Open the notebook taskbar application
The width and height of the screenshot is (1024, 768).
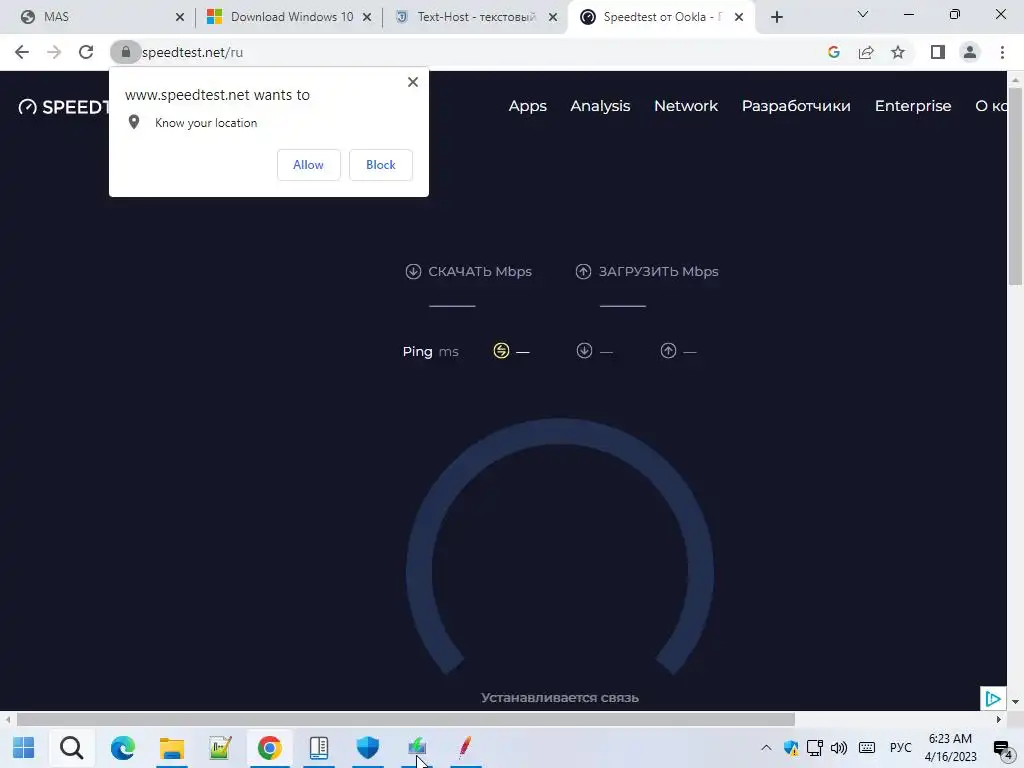(319, 747)
